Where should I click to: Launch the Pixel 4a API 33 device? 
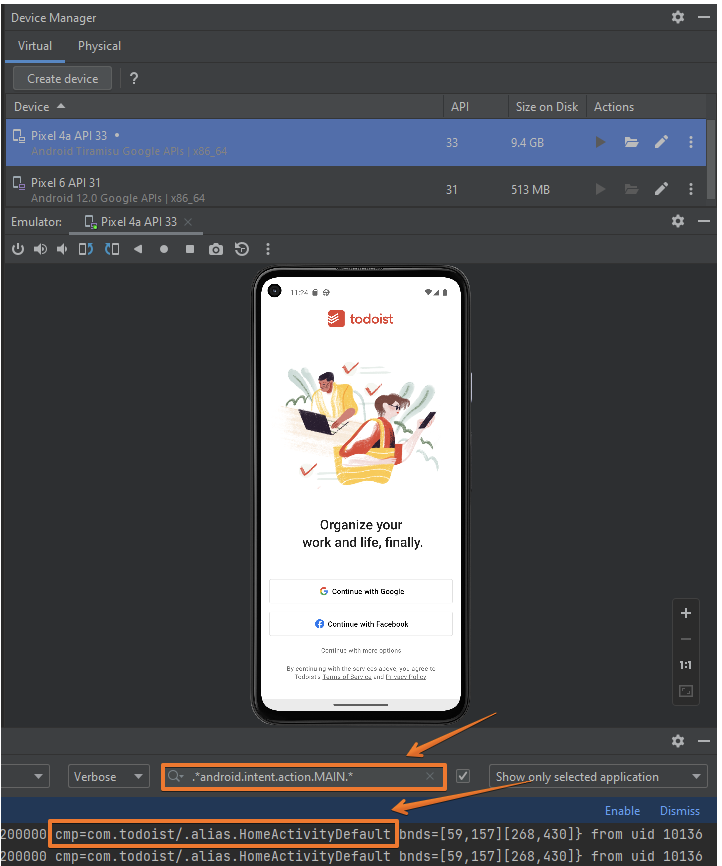tap(600, 142)
